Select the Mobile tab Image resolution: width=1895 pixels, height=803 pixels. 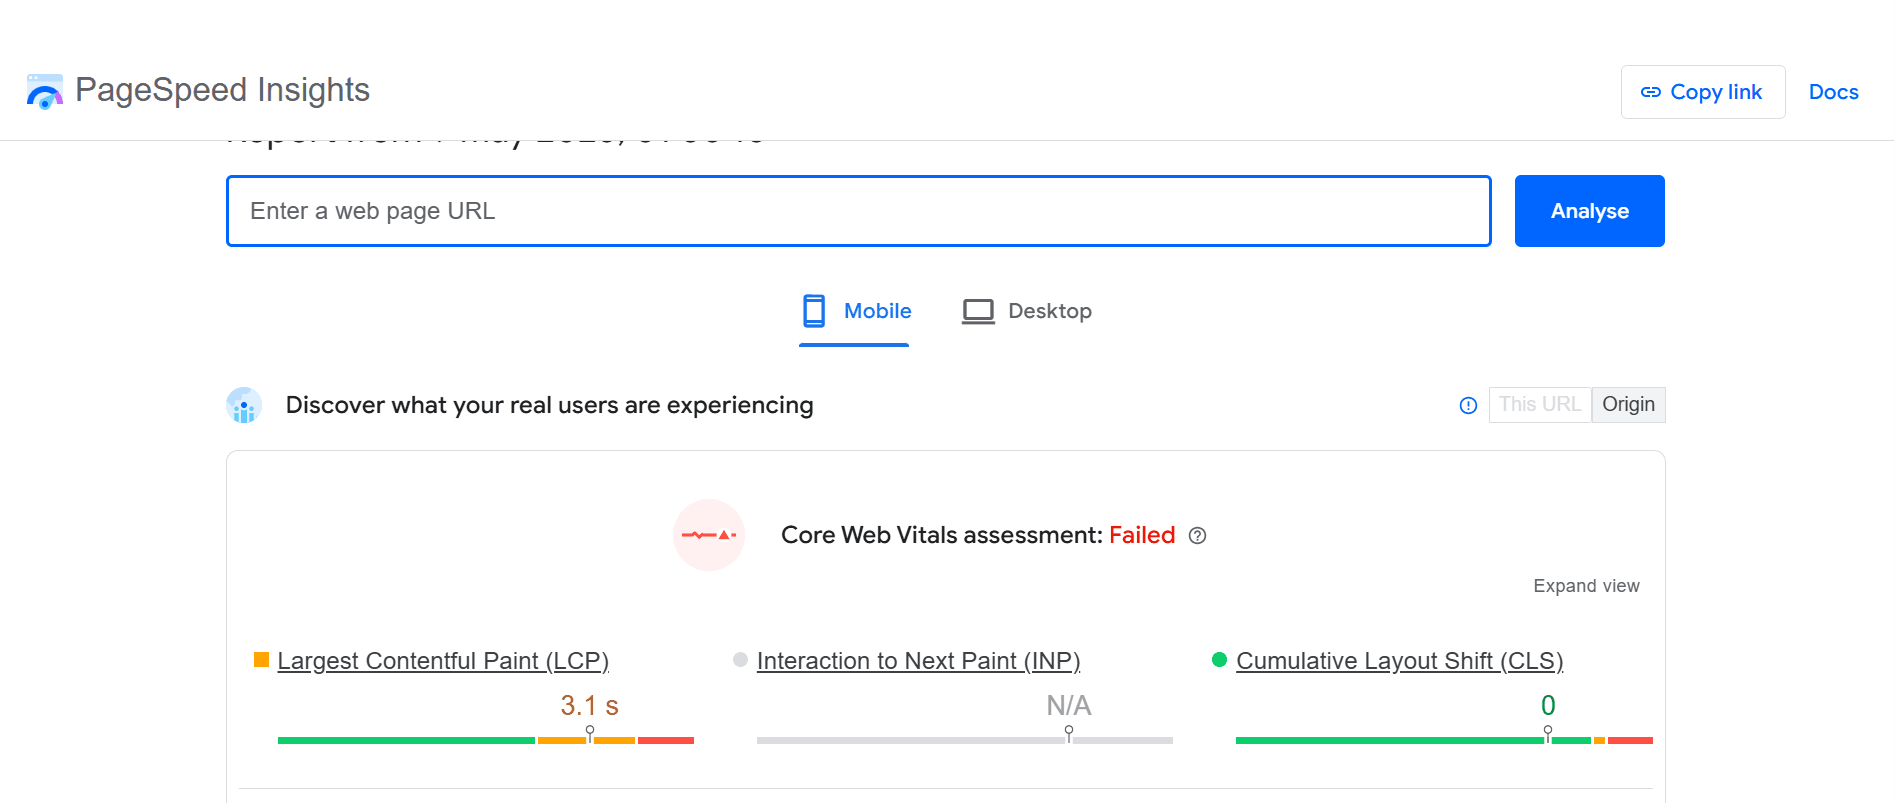click(856, 311)
